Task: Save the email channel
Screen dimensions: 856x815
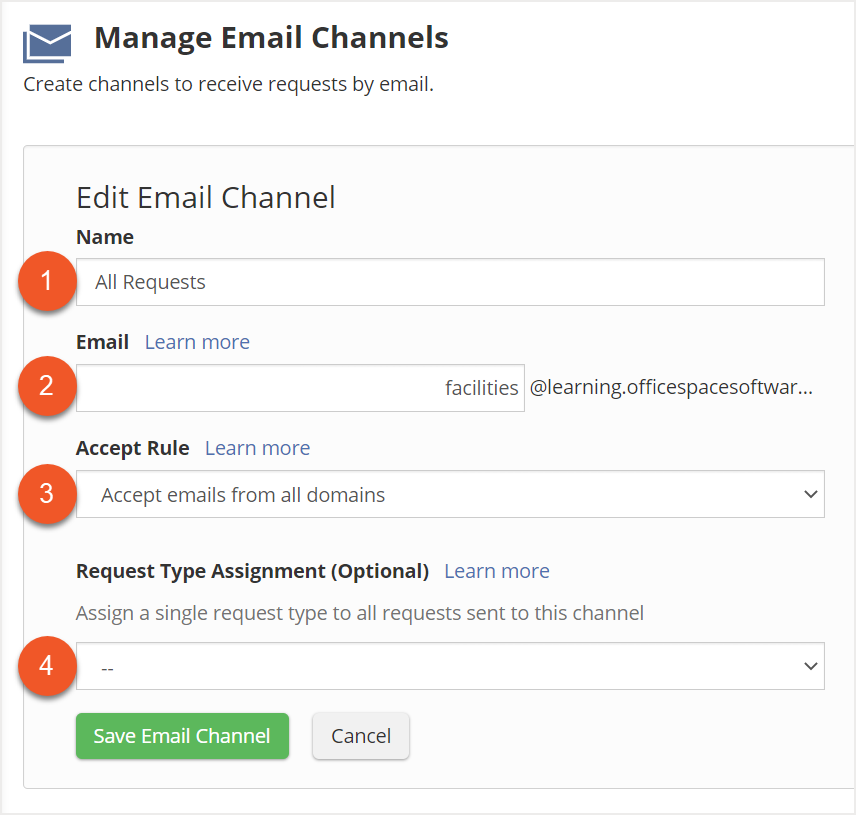Action: [x=182, y=735]
